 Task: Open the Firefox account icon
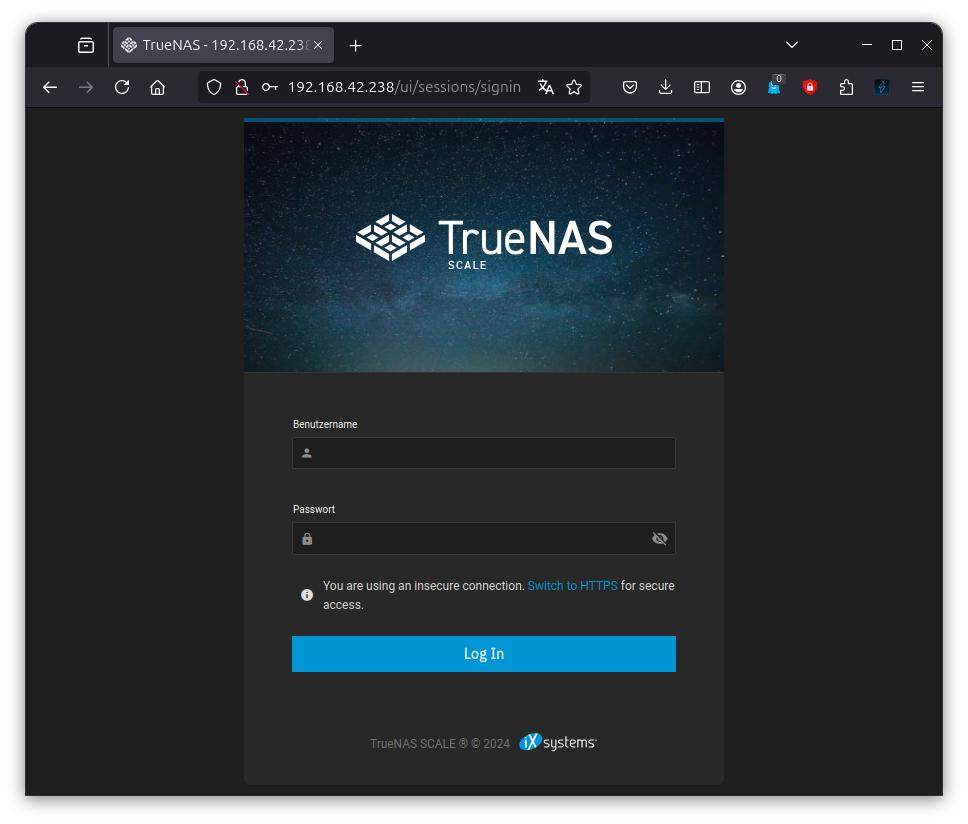click(738, 87)
